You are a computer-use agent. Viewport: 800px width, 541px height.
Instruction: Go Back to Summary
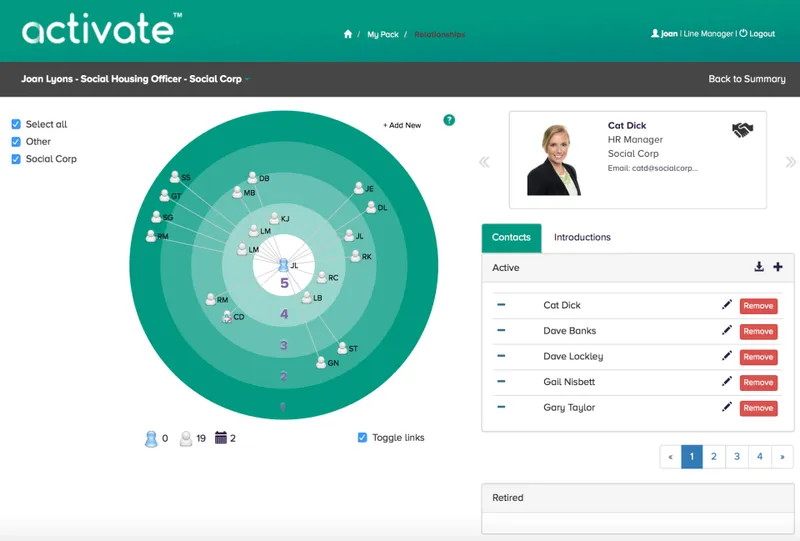pyautogui.click(x=747, y=79)
